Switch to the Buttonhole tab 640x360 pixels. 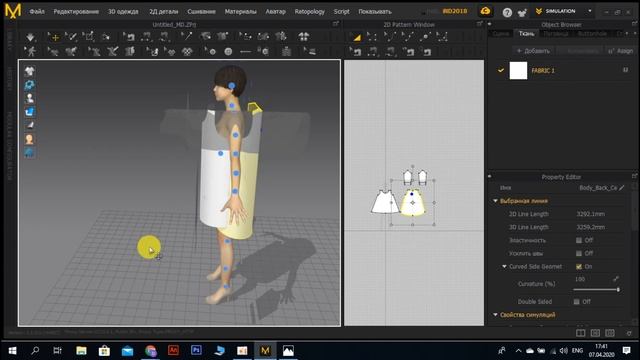coord(592,34)
